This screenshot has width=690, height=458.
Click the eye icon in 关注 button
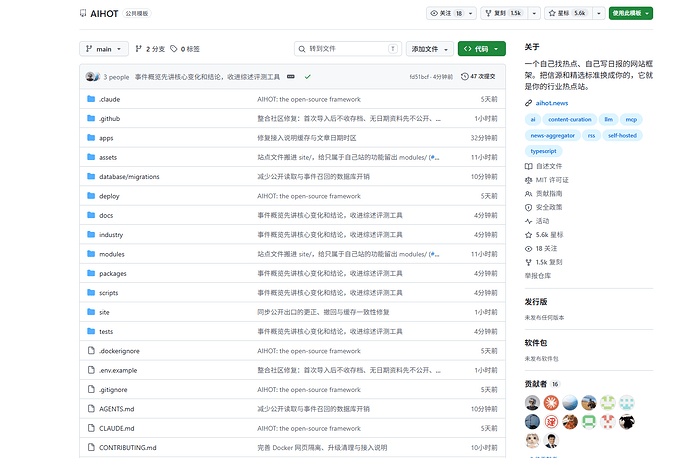(x=434, y=13)
